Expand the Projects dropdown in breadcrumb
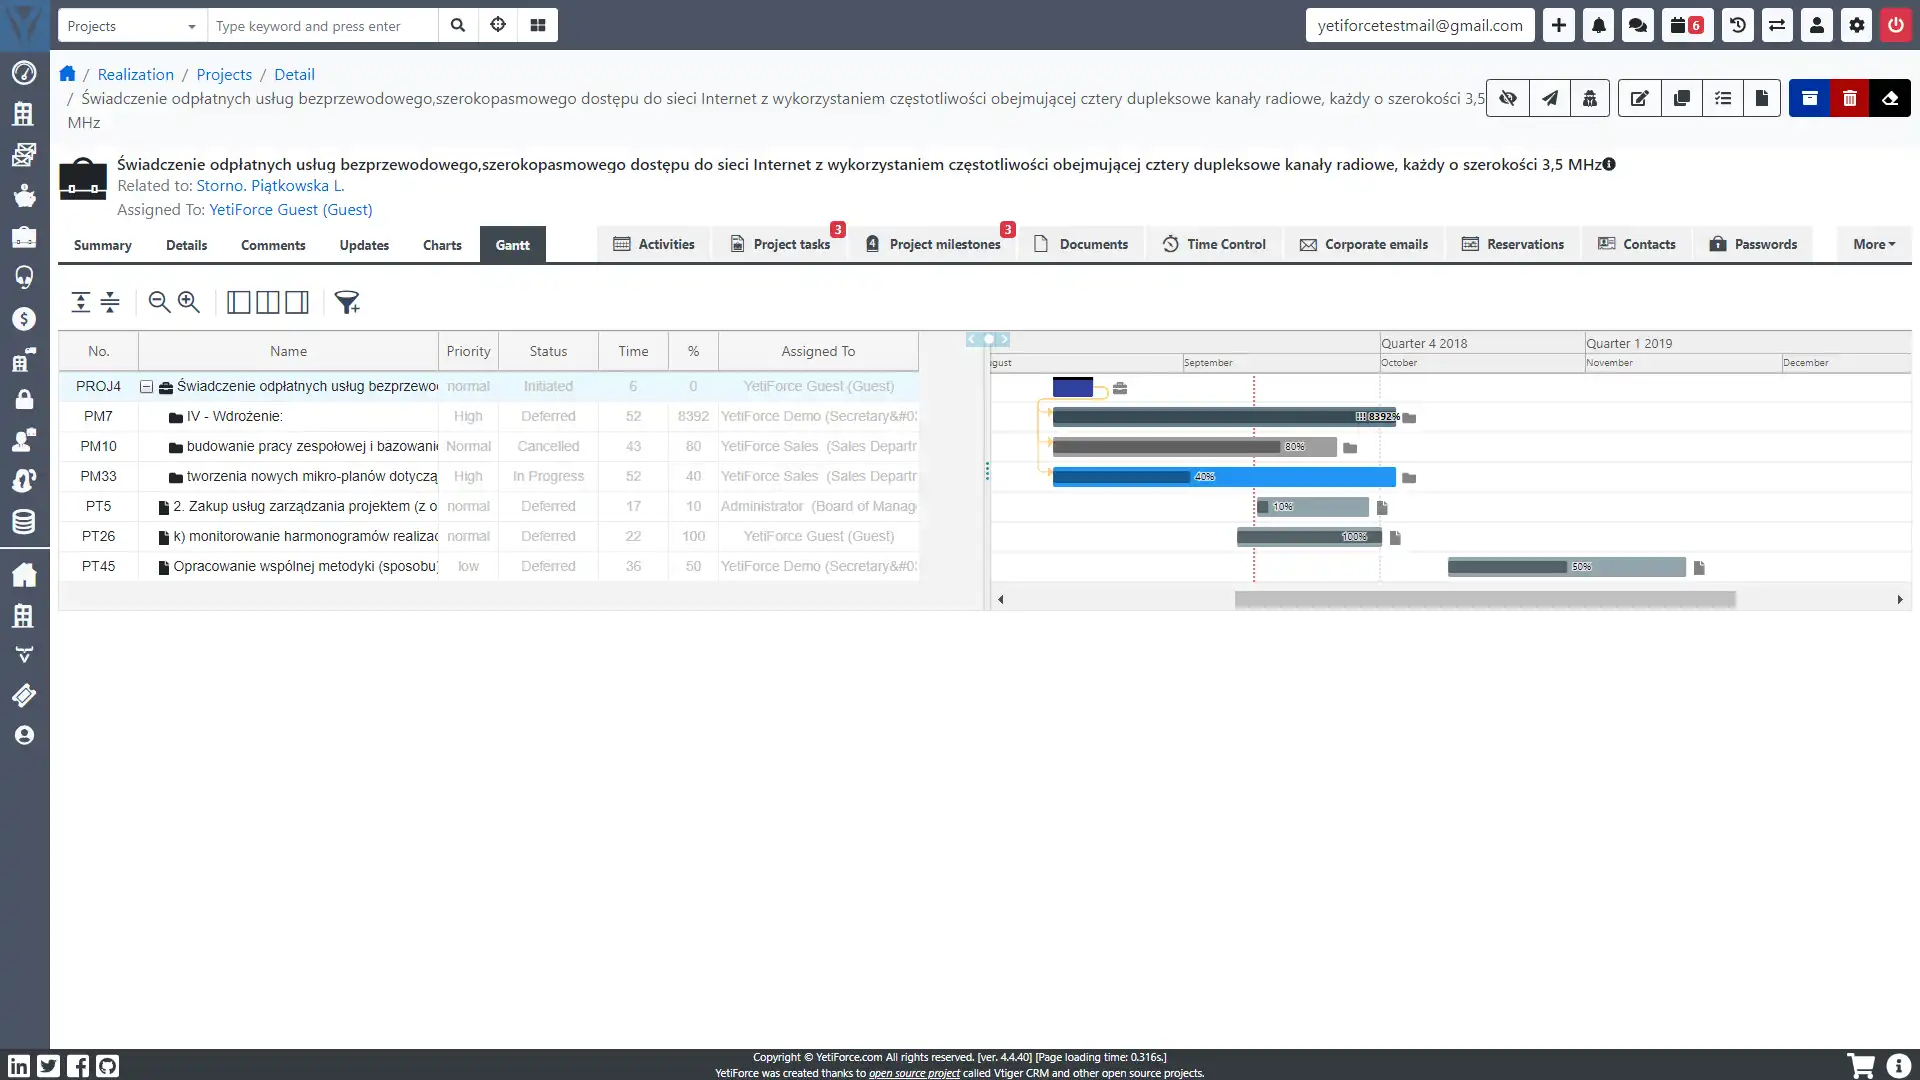The height and width of the screenshot is (1080, 1920). pyautogui.click(x=224, y=74)
